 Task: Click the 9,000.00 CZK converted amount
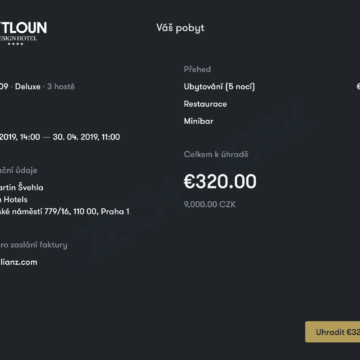pyautogui.click(x=210, y=204)
